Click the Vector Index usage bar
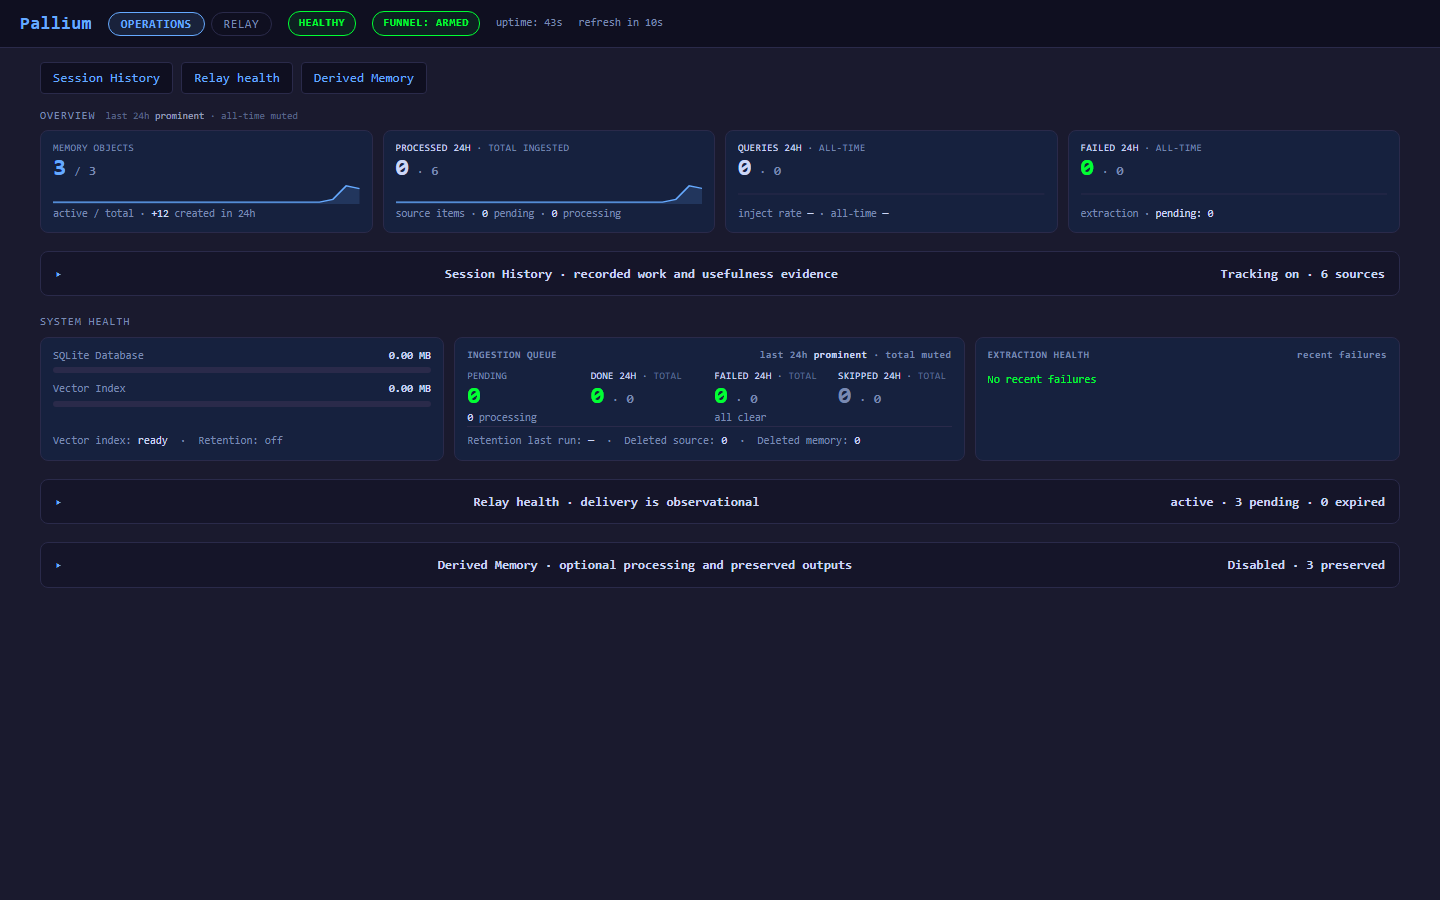 pos(242,404)
